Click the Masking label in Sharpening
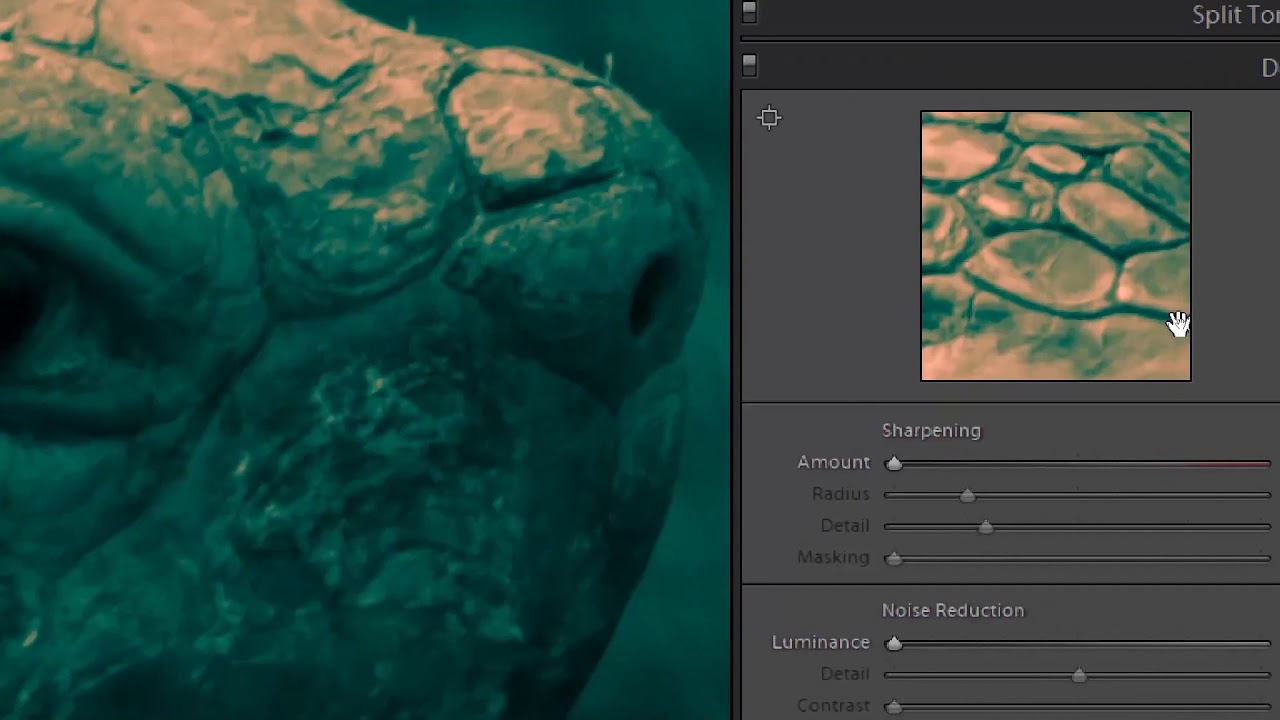The image size is (1280, 720). pyautogui.click(x=833, y=557)
